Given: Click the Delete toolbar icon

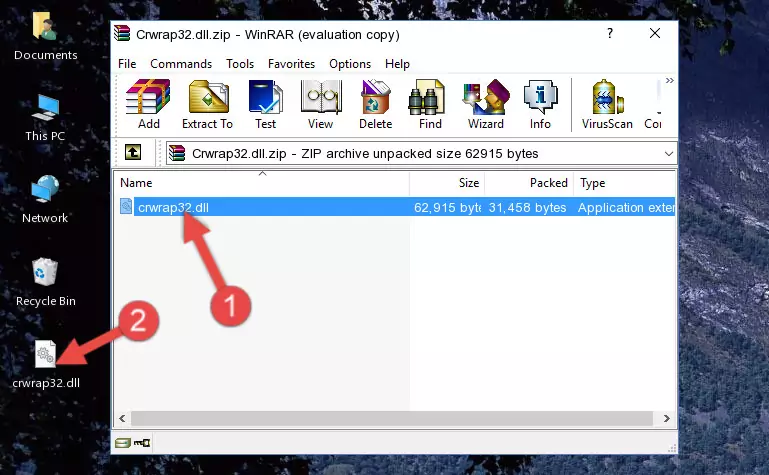Looking at the screenshot, I should pos(376,104).
